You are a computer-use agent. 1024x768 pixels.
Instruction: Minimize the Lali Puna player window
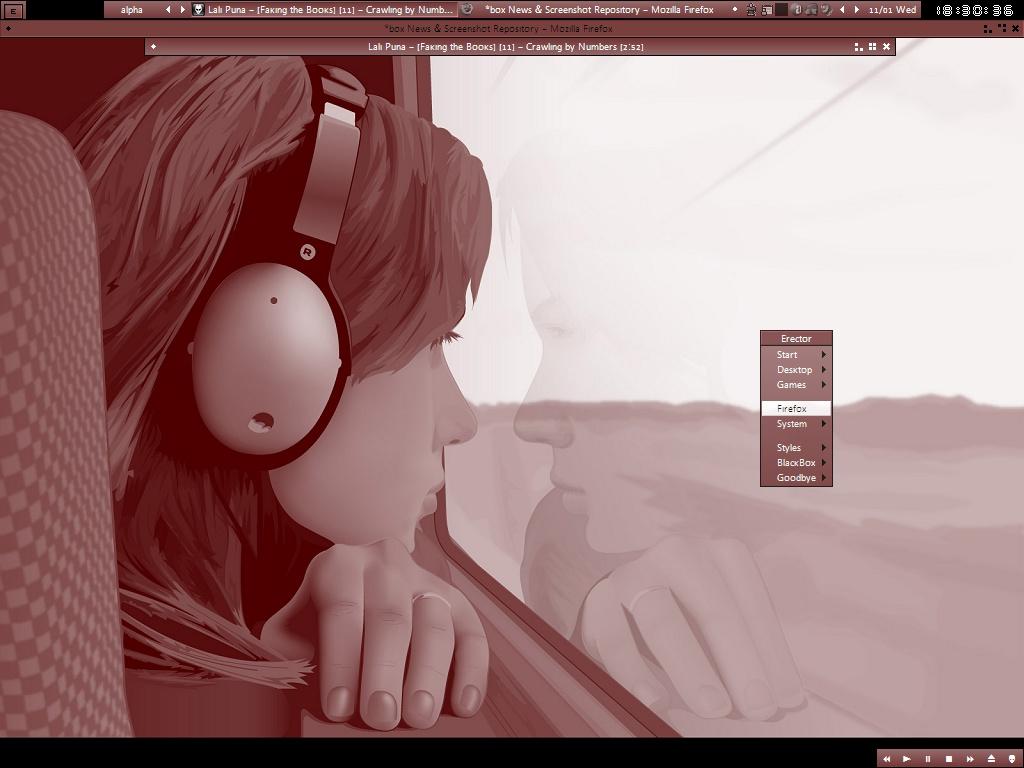point(858,47)
